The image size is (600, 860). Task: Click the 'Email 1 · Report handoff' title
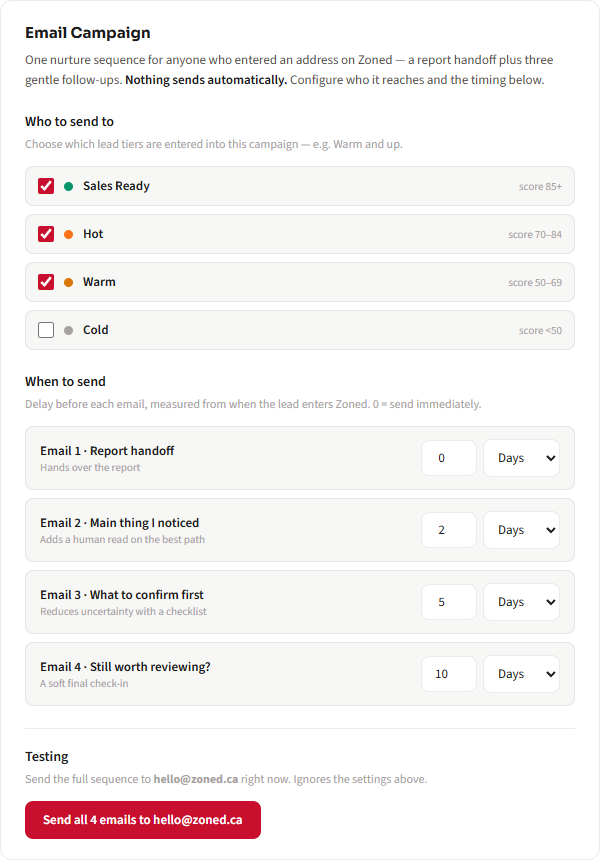[107, 450]
